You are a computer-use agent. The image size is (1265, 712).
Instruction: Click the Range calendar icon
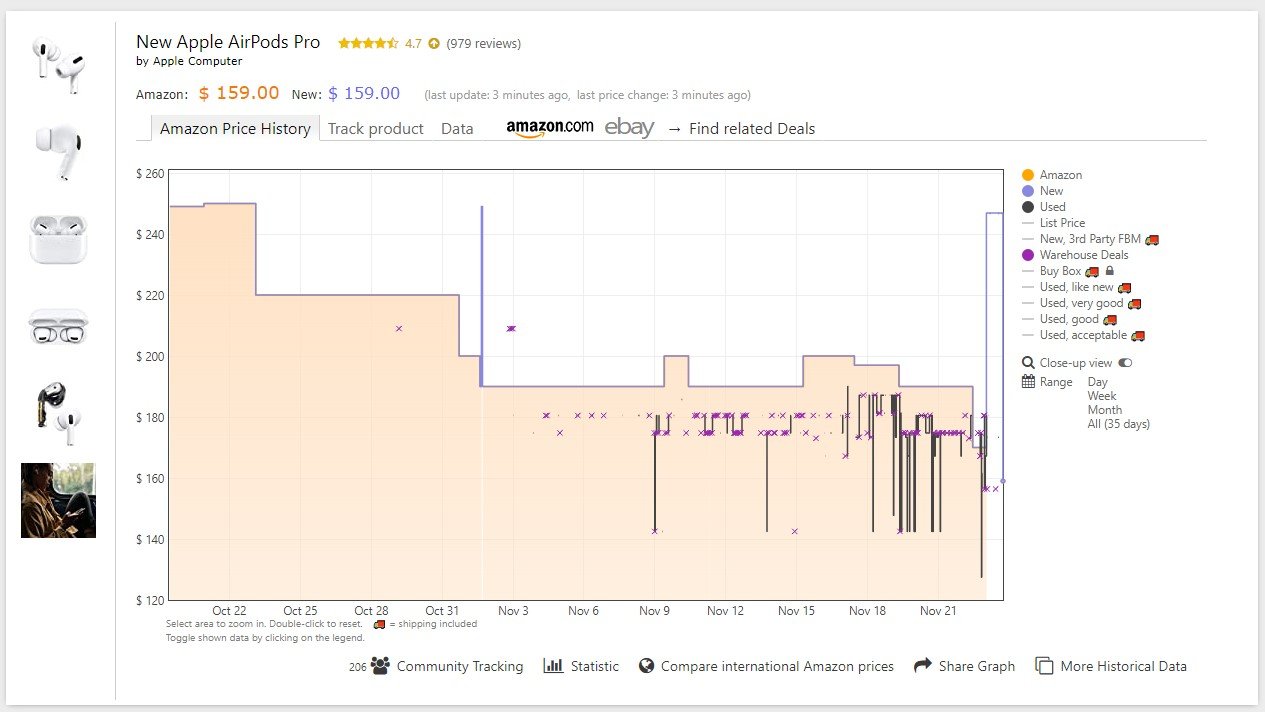[x=1028, y=382]
